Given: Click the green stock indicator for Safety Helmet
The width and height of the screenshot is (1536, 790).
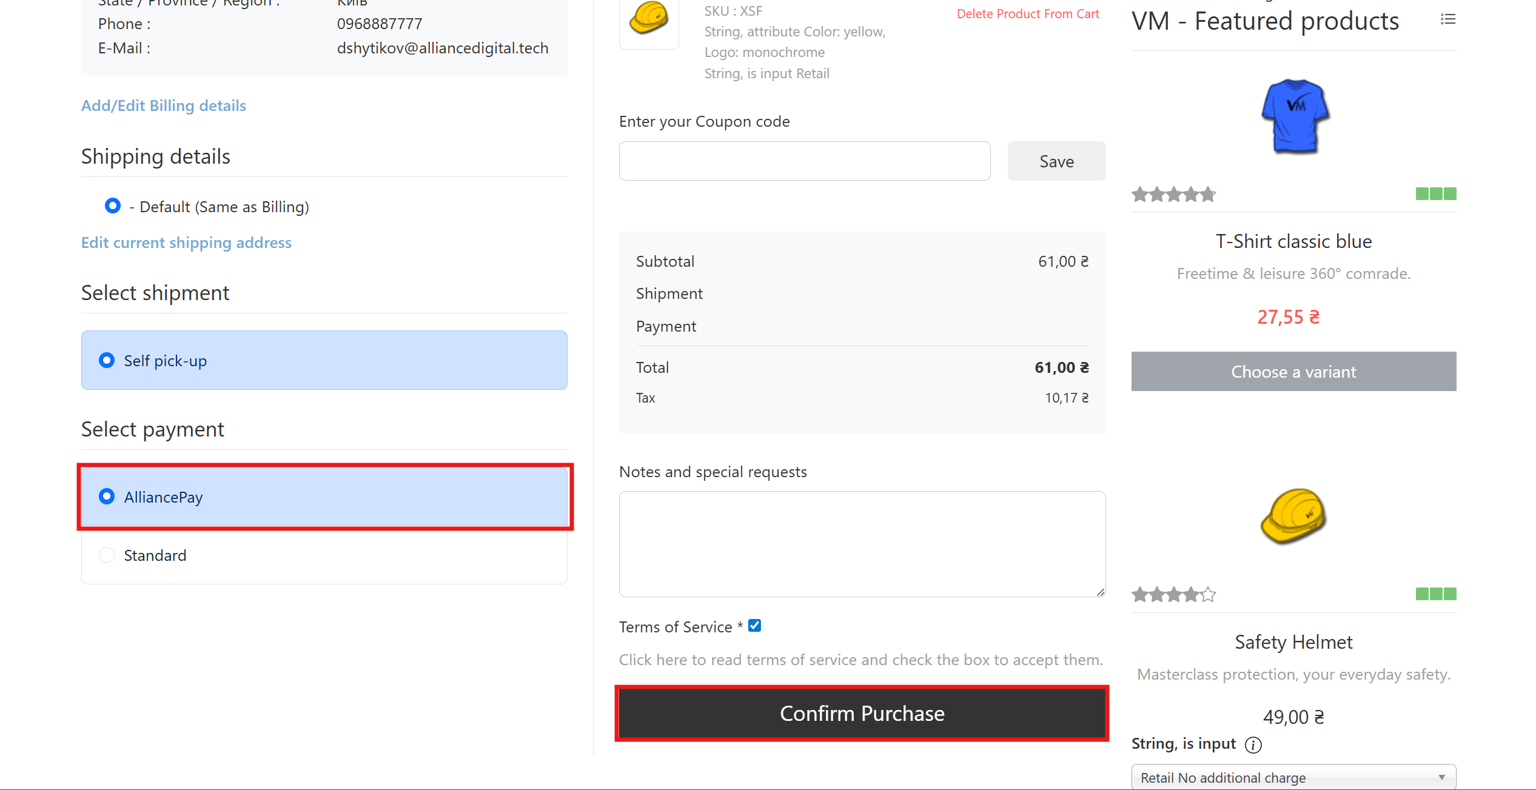Looking at the screenshot, I should click(x=1436, y=594).
